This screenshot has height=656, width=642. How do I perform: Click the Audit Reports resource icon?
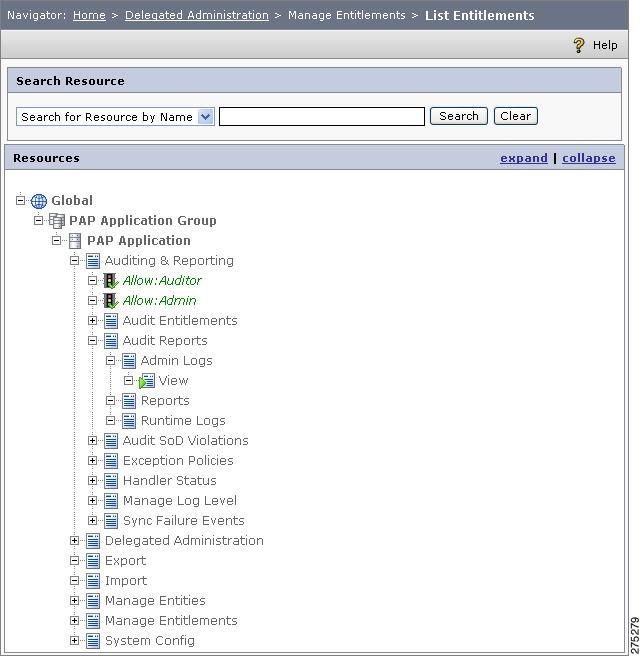[111, 341]
